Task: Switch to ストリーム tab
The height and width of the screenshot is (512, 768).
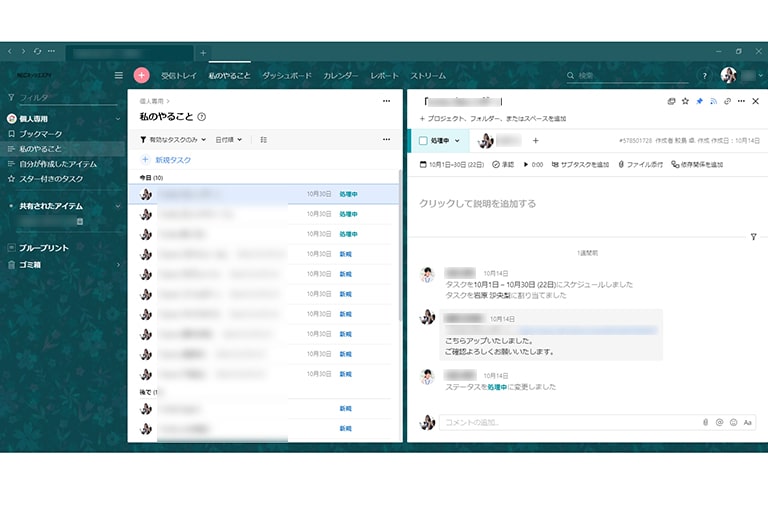Action: (428, 75)
